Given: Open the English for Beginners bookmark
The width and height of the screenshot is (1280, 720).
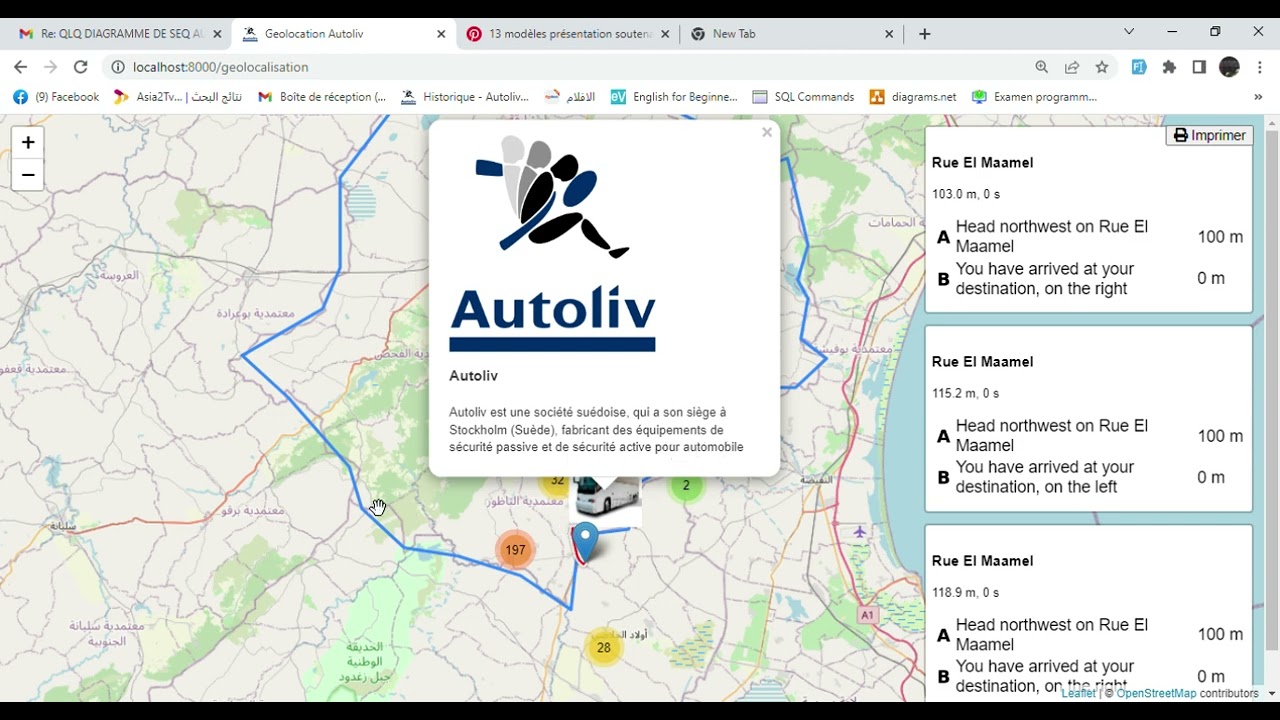Looking at the screenshot, I should [674, 97].
